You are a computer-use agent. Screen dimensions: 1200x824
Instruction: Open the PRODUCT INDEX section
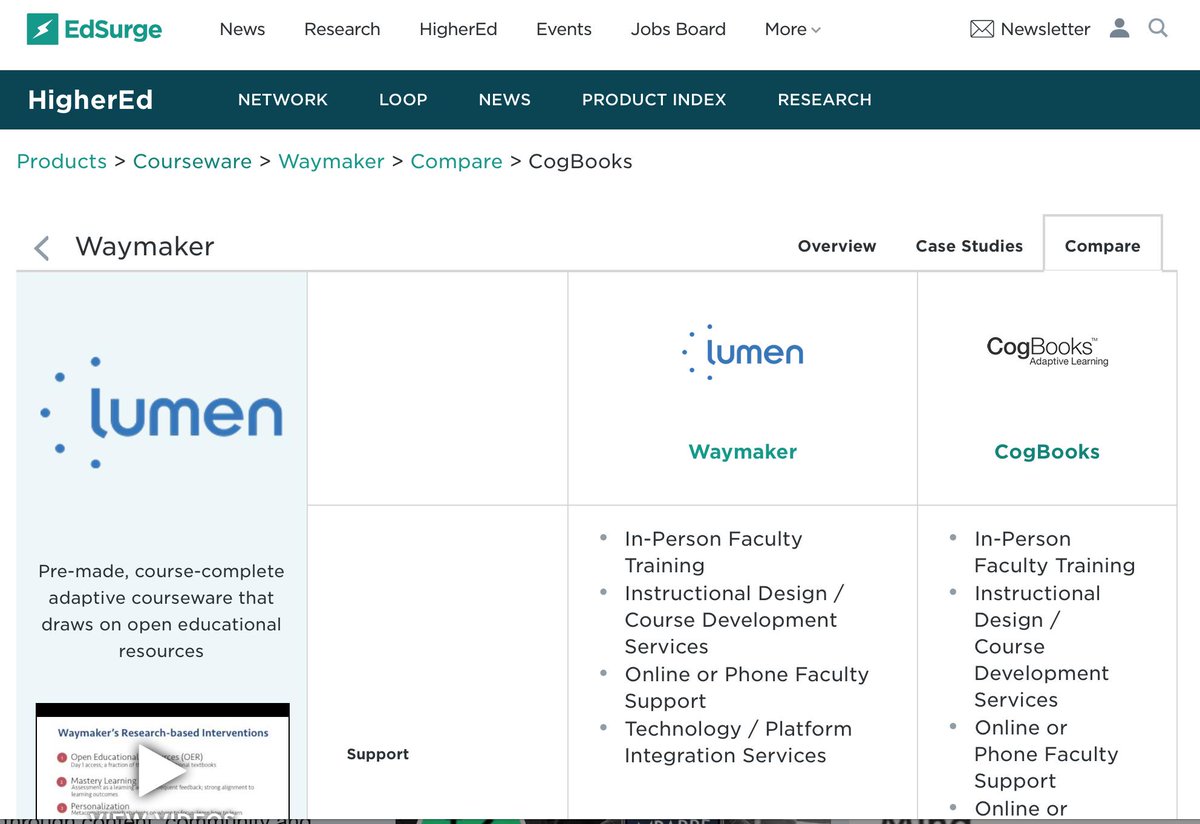pos(654,100)
